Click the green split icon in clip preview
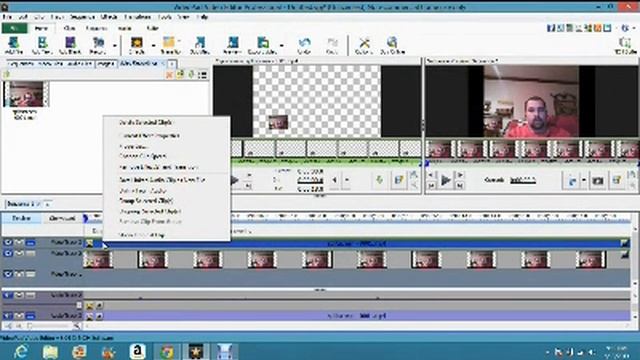Viewport: 640px width, 360px height. [379, 180]
